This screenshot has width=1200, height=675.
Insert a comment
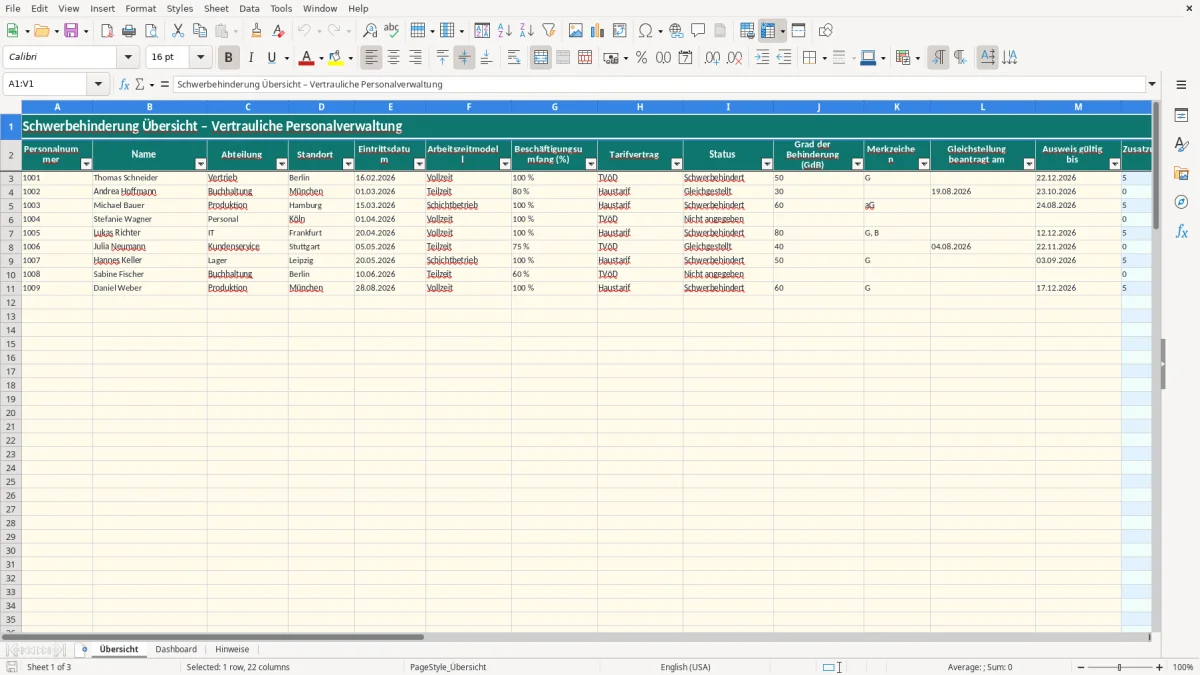[x=698, y=31]
